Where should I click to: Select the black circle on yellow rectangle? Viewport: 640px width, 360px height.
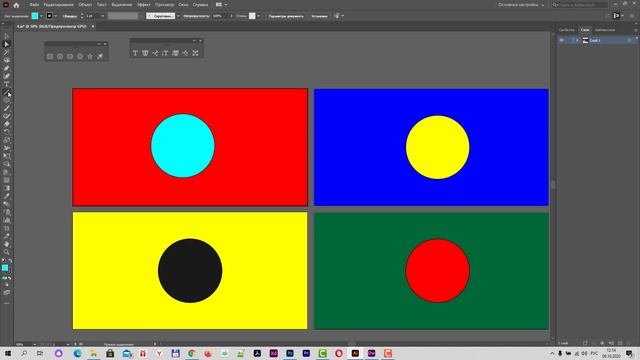click(x=190, y=271)
